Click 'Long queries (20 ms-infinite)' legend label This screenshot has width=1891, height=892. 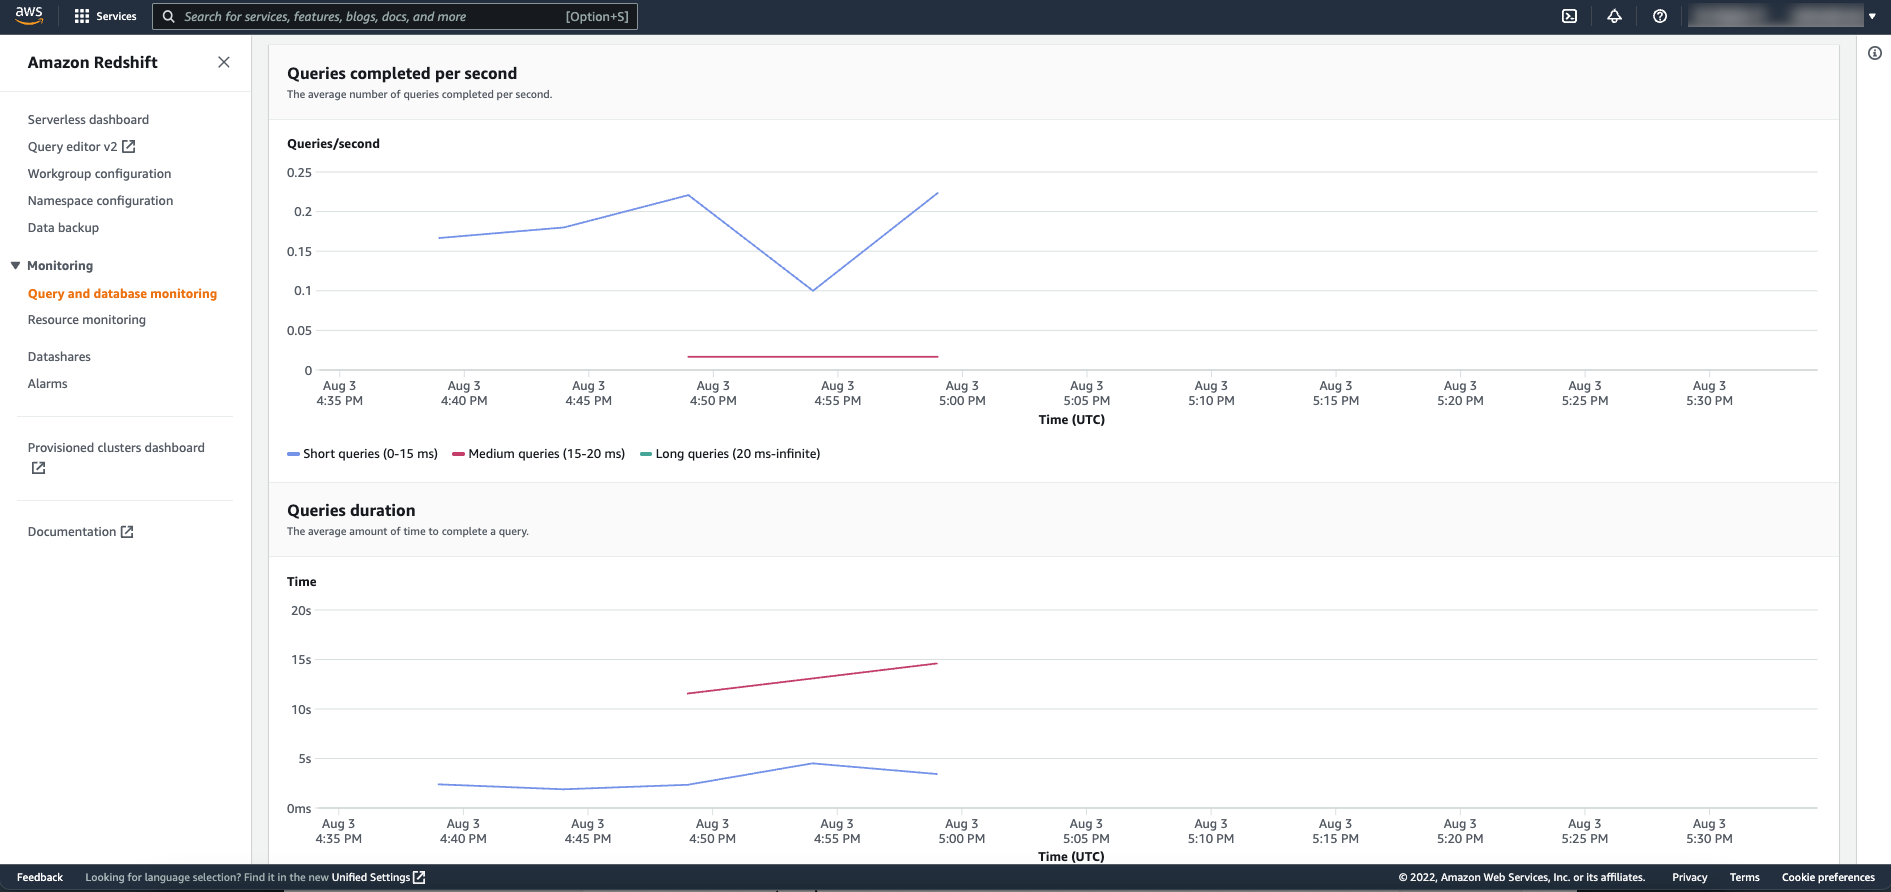tap(738, 454)
